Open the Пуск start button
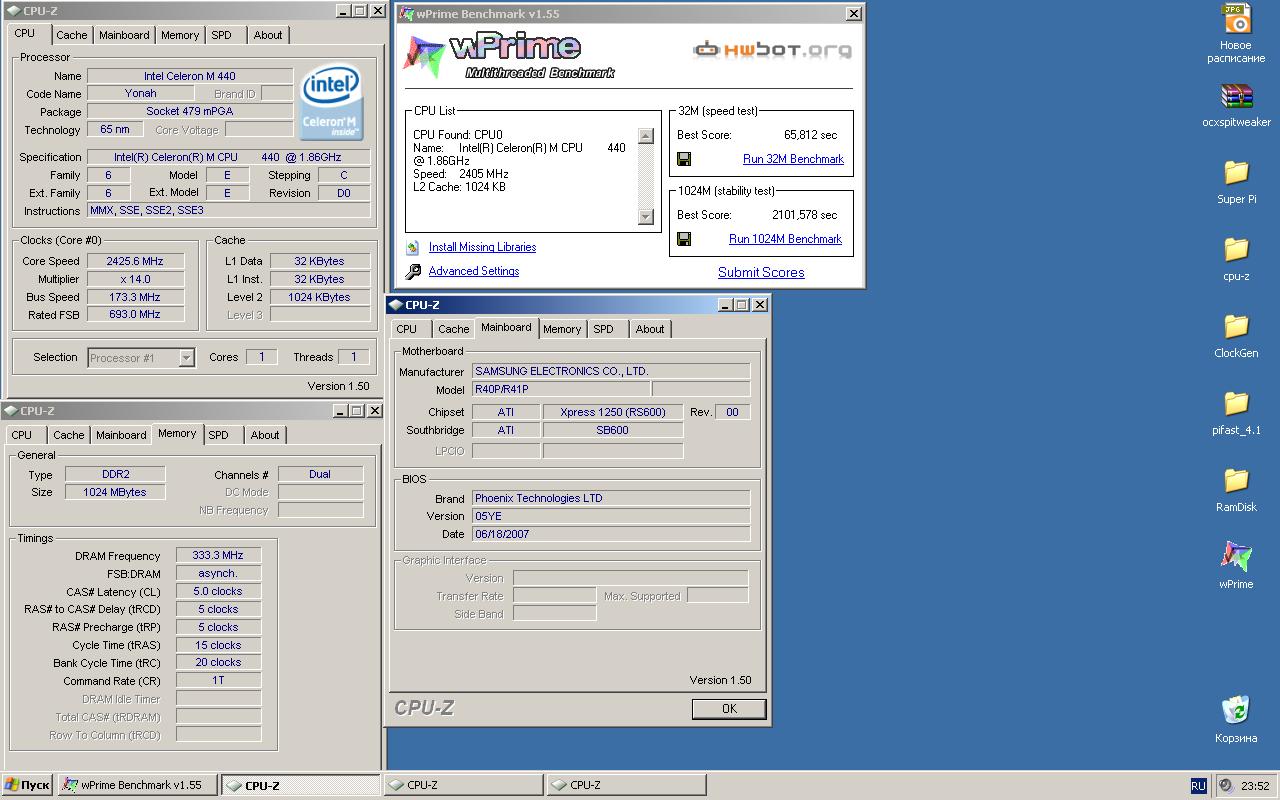The image size is (1280, 800). (27, 785)
